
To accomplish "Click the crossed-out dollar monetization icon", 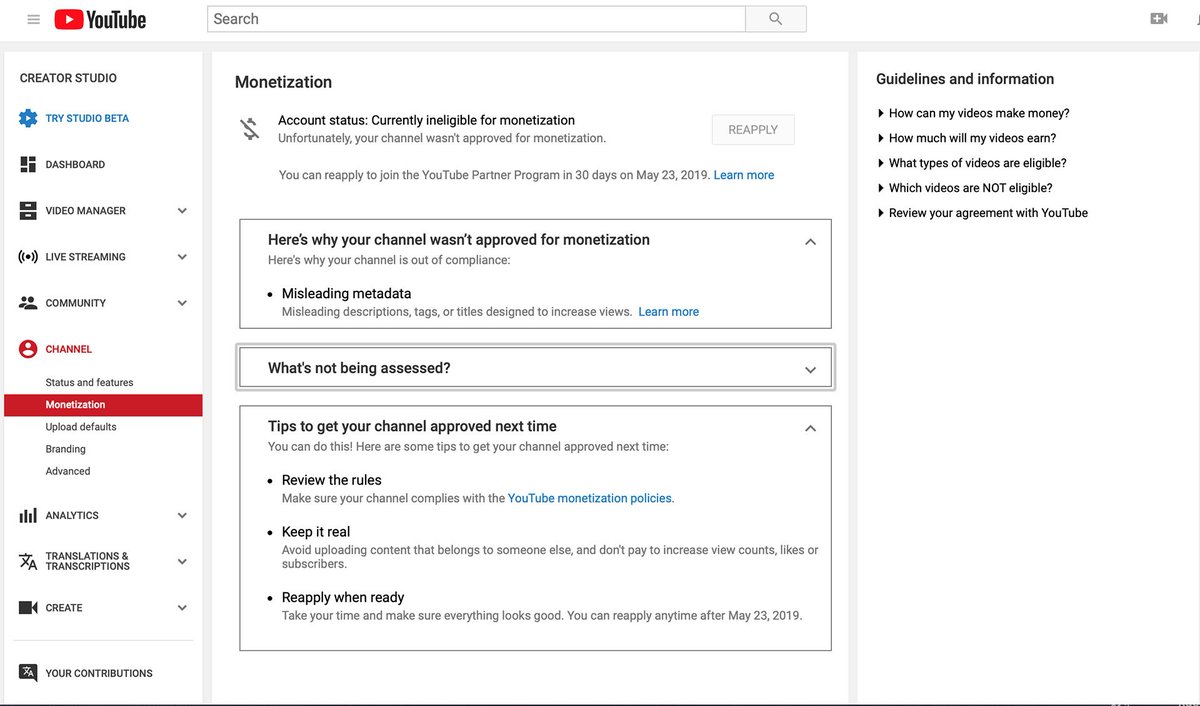I will pos(249,128).
